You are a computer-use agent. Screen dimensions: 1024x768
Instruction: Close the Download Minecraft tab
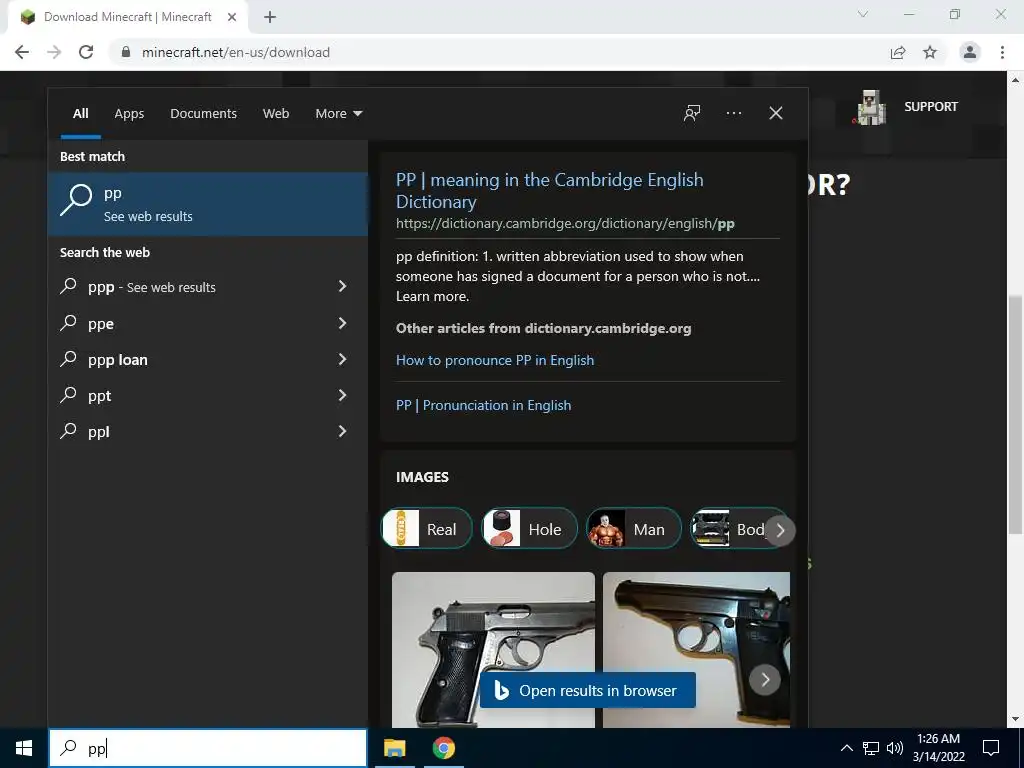point(232,17)
